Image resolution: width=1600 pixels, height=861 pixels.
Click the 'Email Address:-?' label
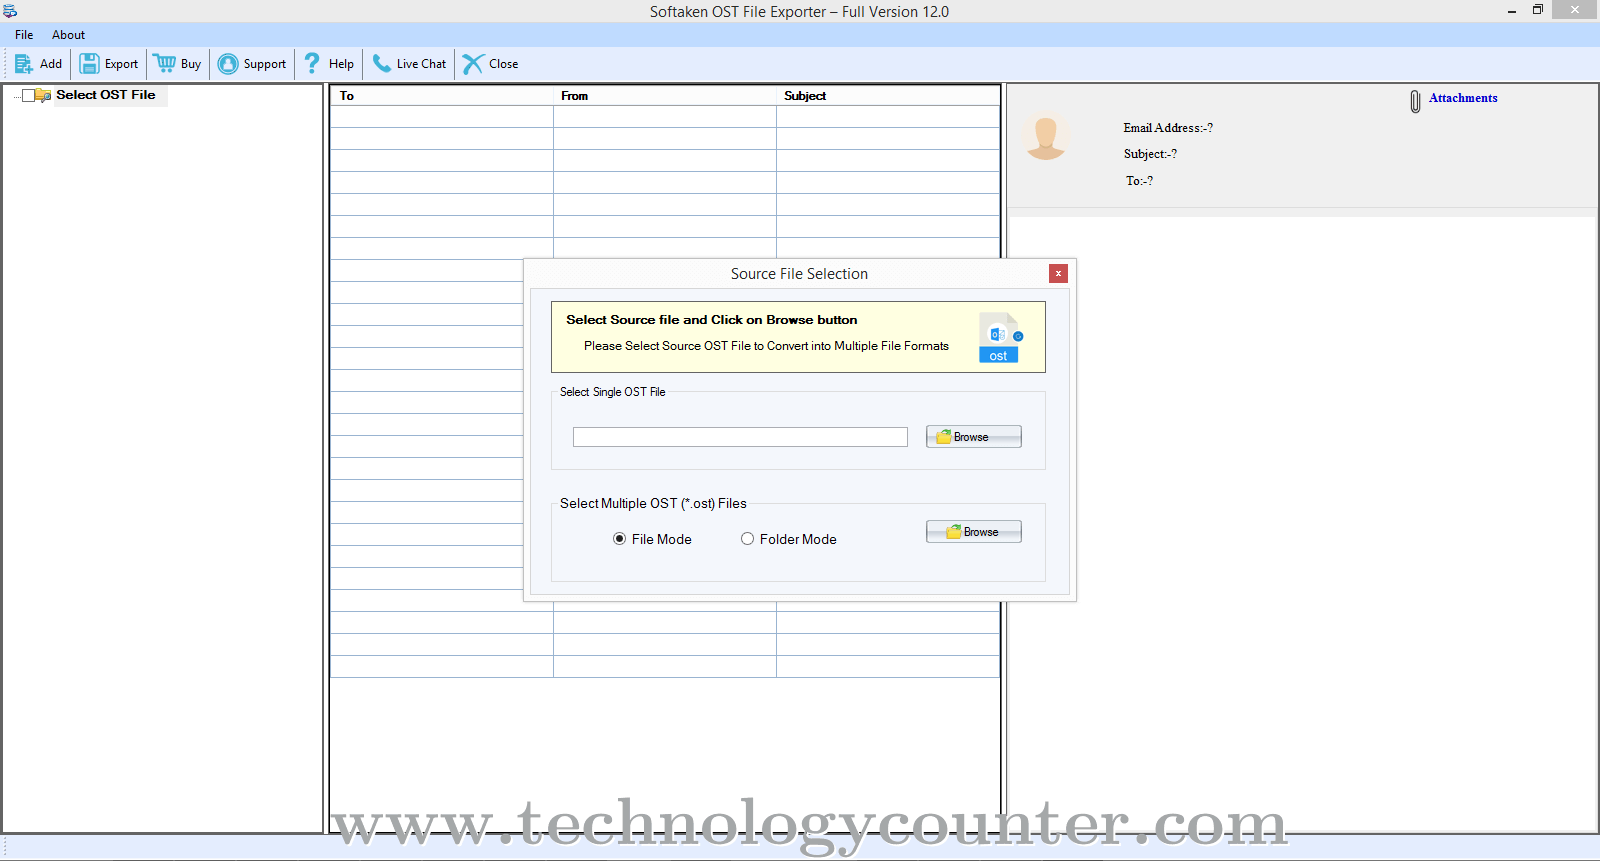(x=1168, y=128)
